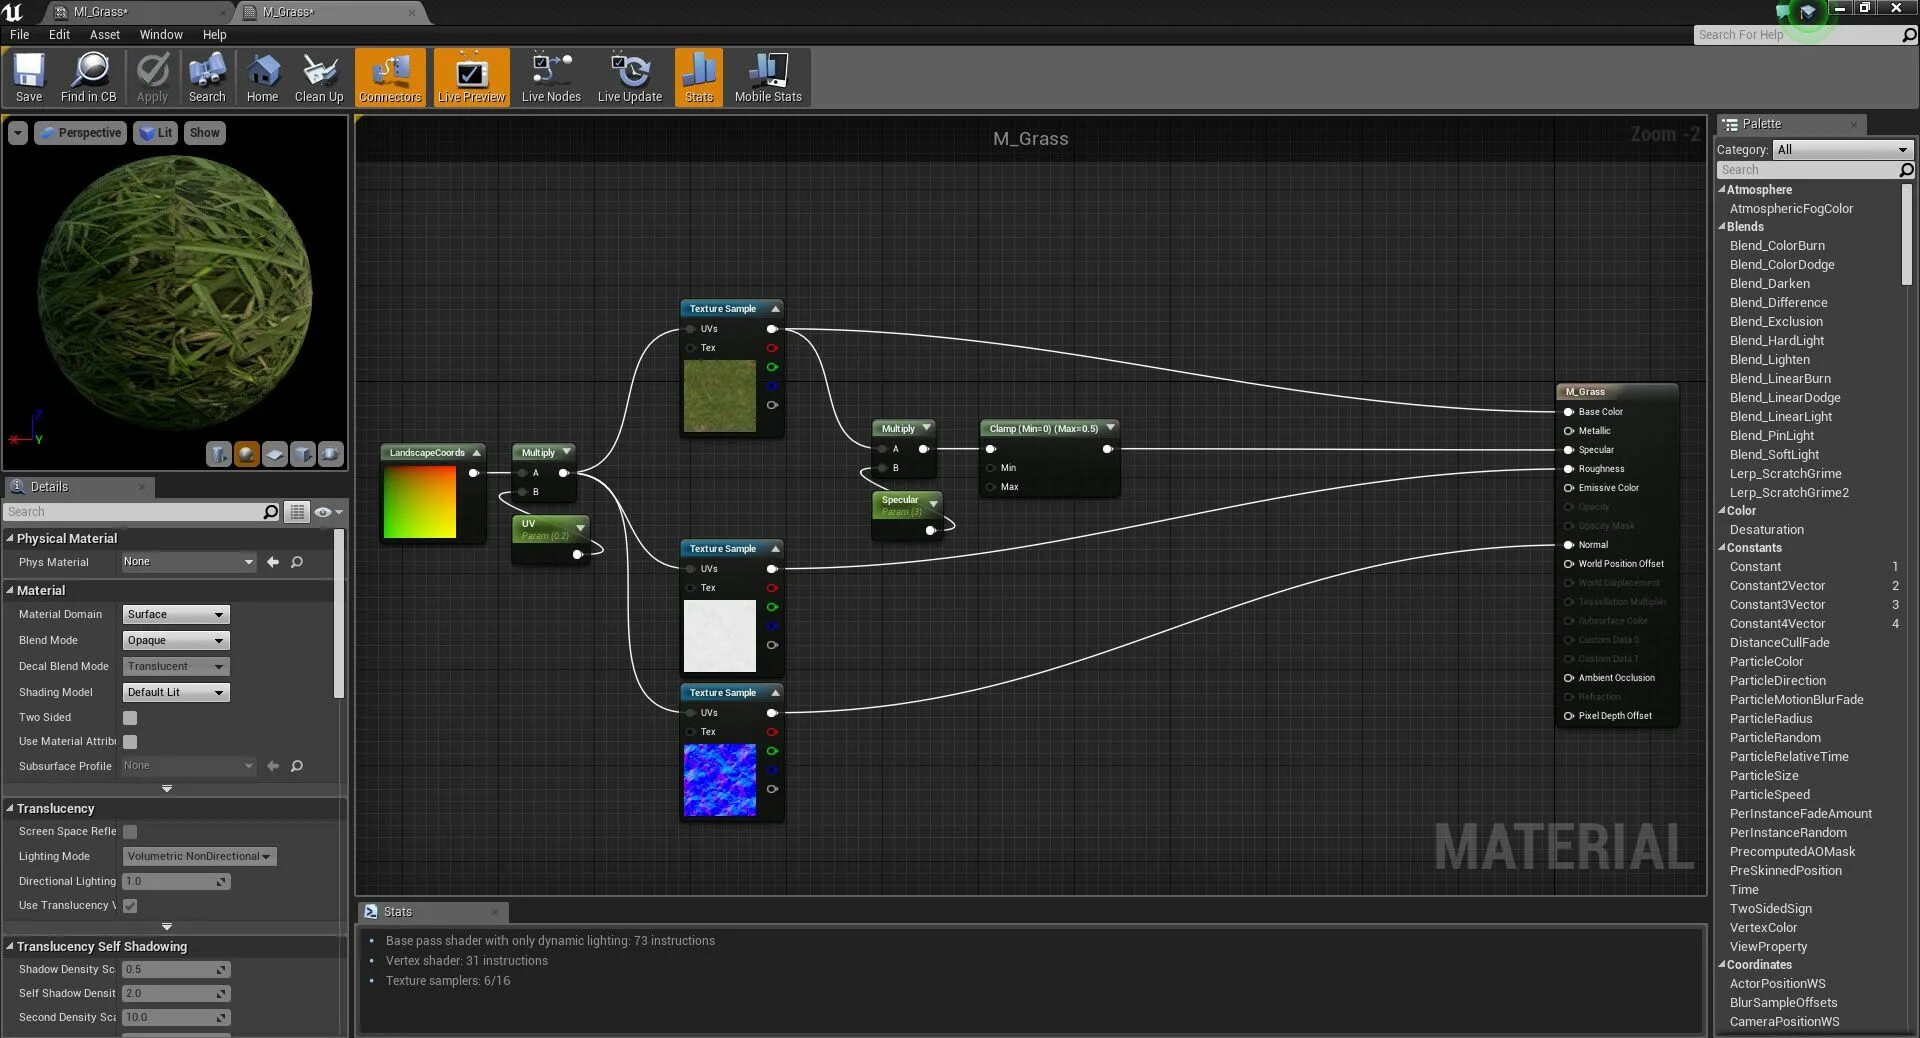This screenshot has height=1038, width=1920.
Task: Collapse top Texture Sample node preview
Action: (x=775, y=309)
